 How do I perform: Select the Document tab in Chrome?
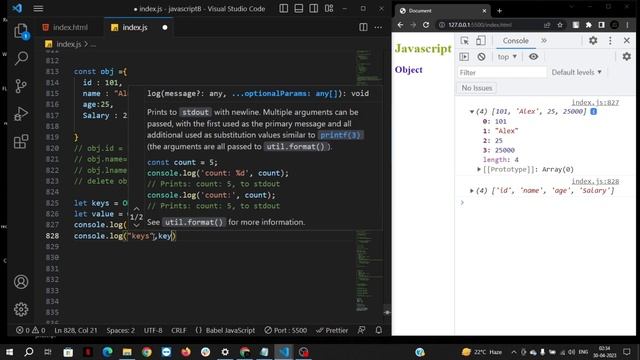(x=442, y=11)
